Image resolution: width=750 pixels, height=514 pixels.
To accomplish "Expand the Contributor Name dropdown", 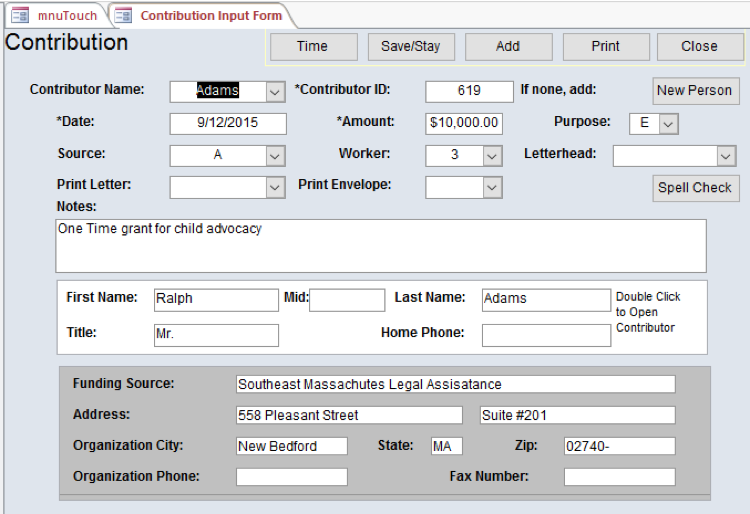I will [276, 91].
